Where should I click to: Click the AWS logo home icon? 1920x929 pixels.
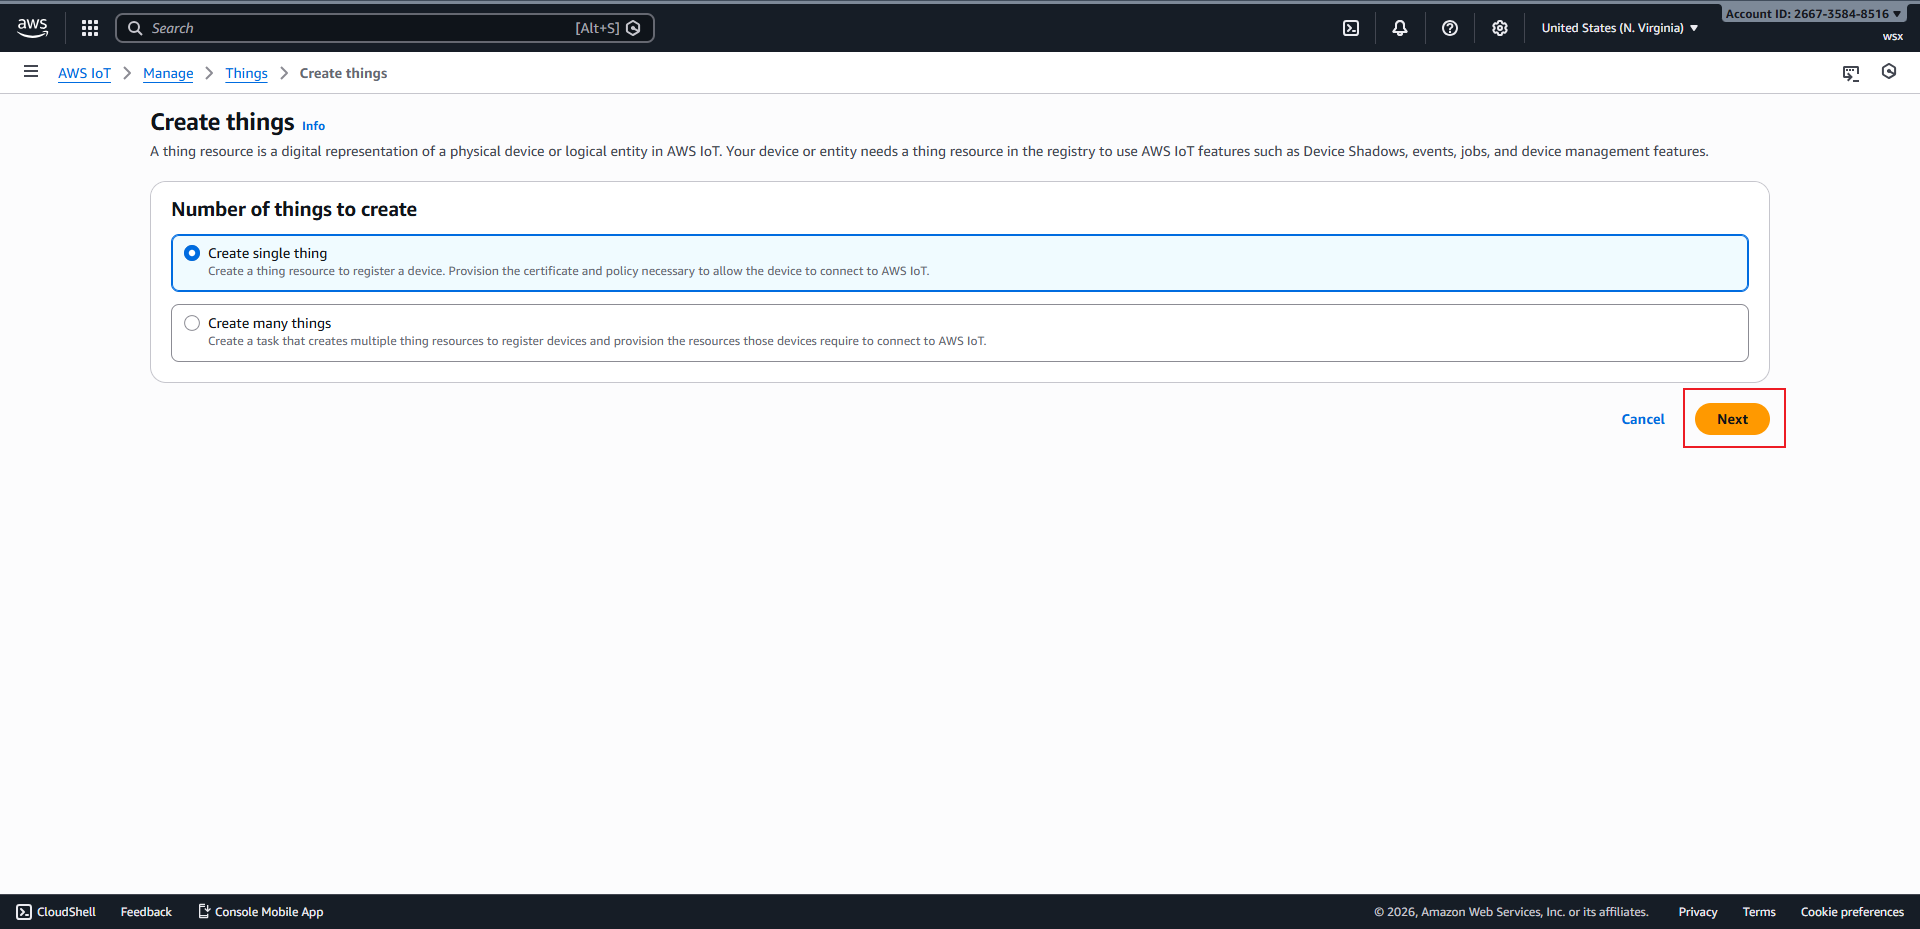pos(32,28)
